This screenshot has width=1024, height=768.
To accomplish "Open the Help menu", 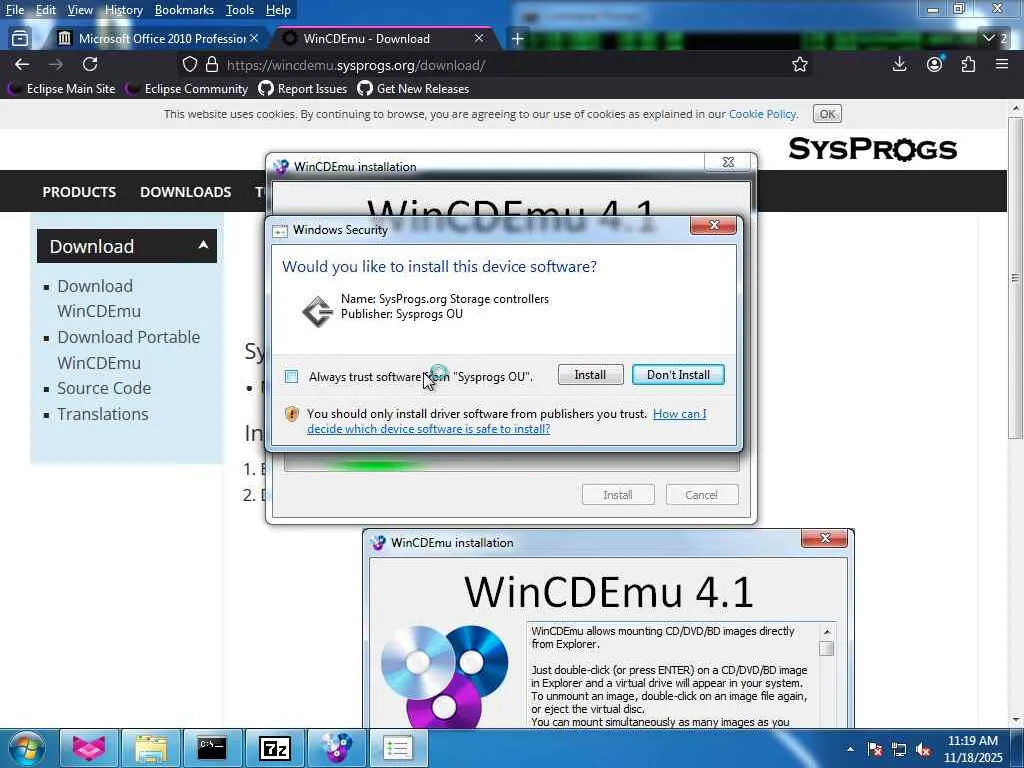I will pyautogui.click(x=278, y=10).
